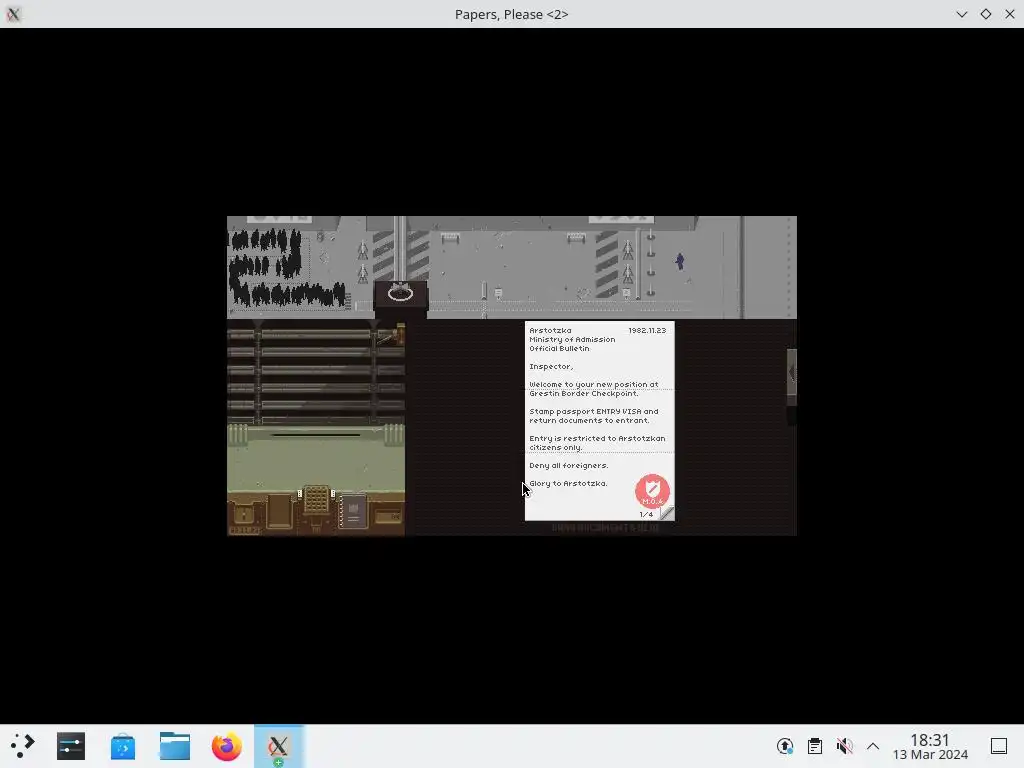
Task: Click the 'Deny all foreigners.' bulletin line
Action: (568, 466)
